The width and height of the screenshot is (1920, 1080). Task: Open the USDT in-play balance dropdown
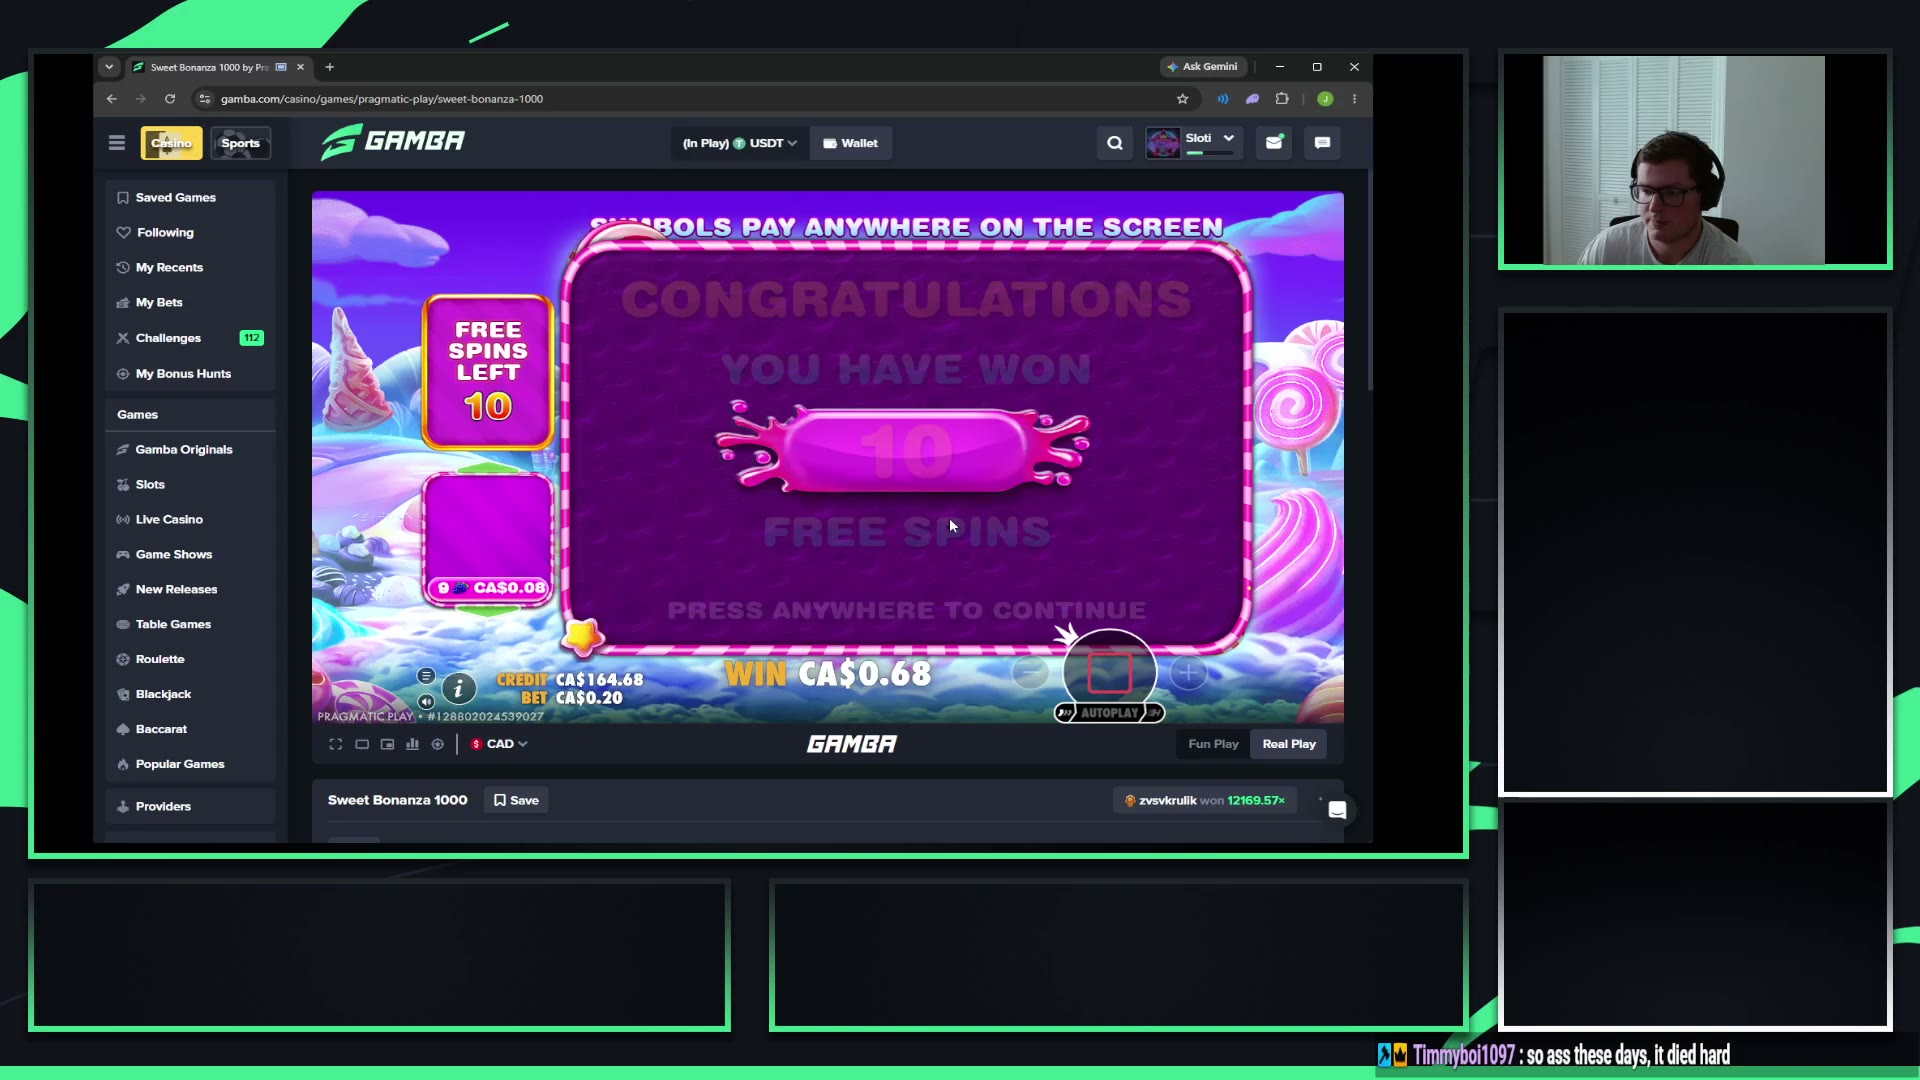tap(740, 143)
